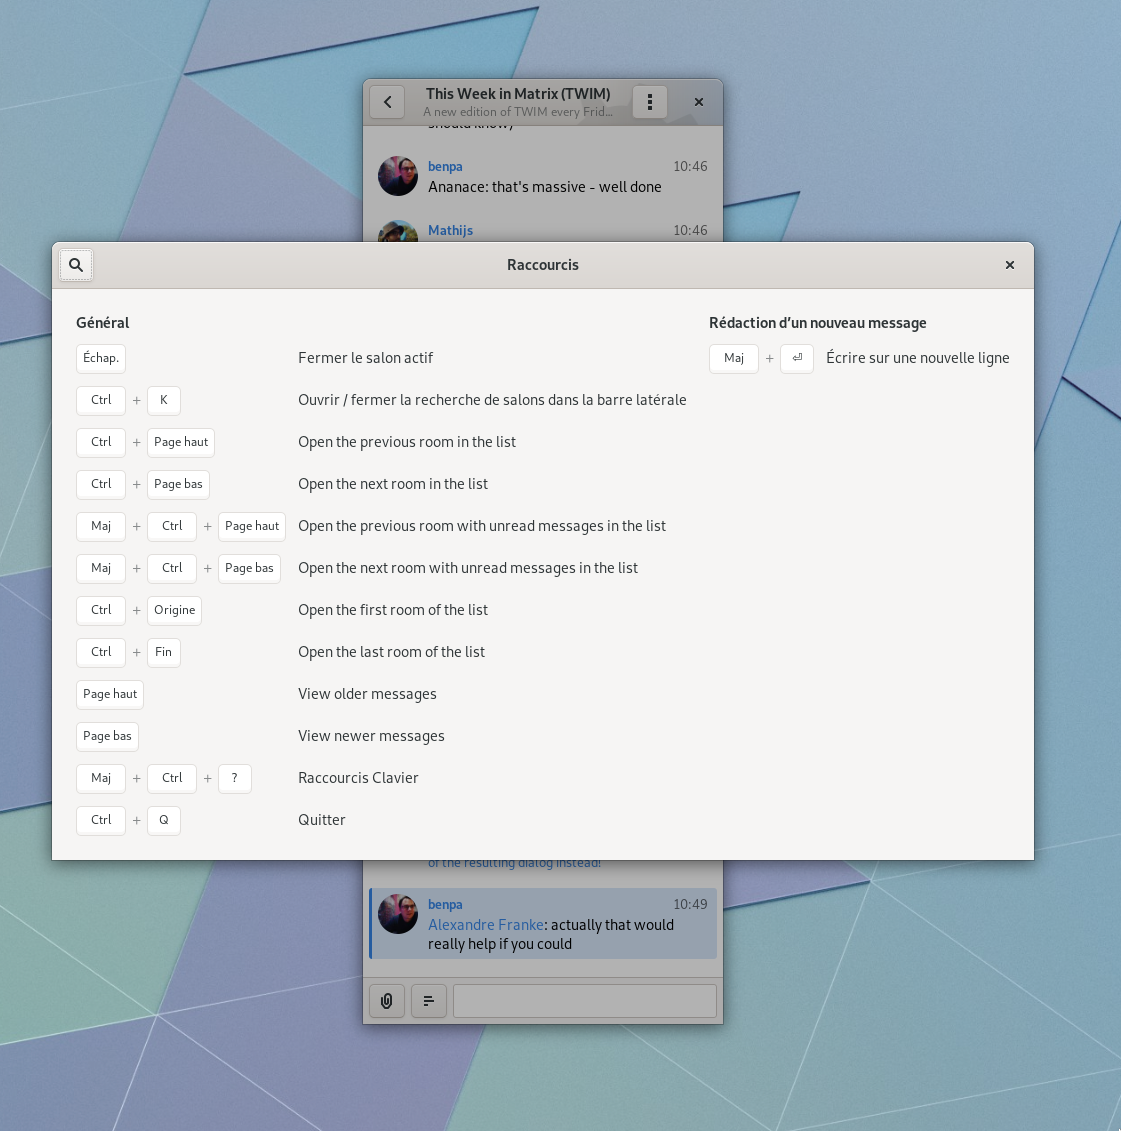The width and height of the screenshot is (1121, 1131).
Task: Click the question mark key cap
Action: coord(235,778)
